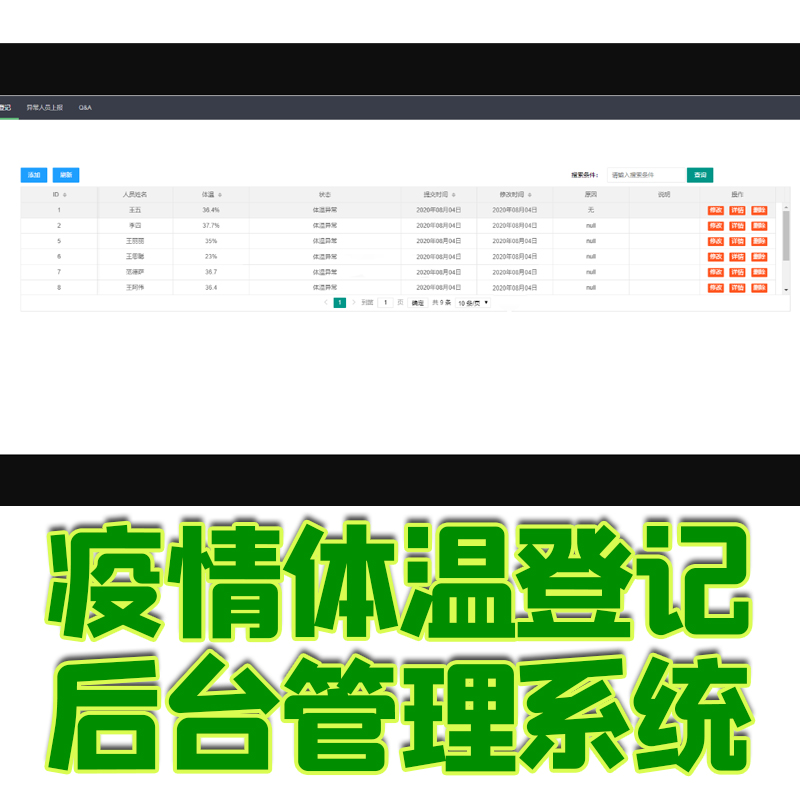800x800 pixels.
Task: Toggle sorting on the 提交时间 column
Action: (x=436, y=192)
